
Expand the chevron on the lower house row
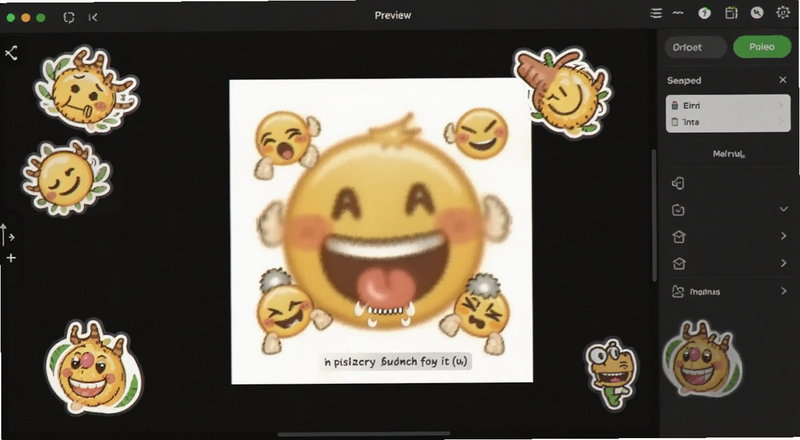click(x=784, y=263)
